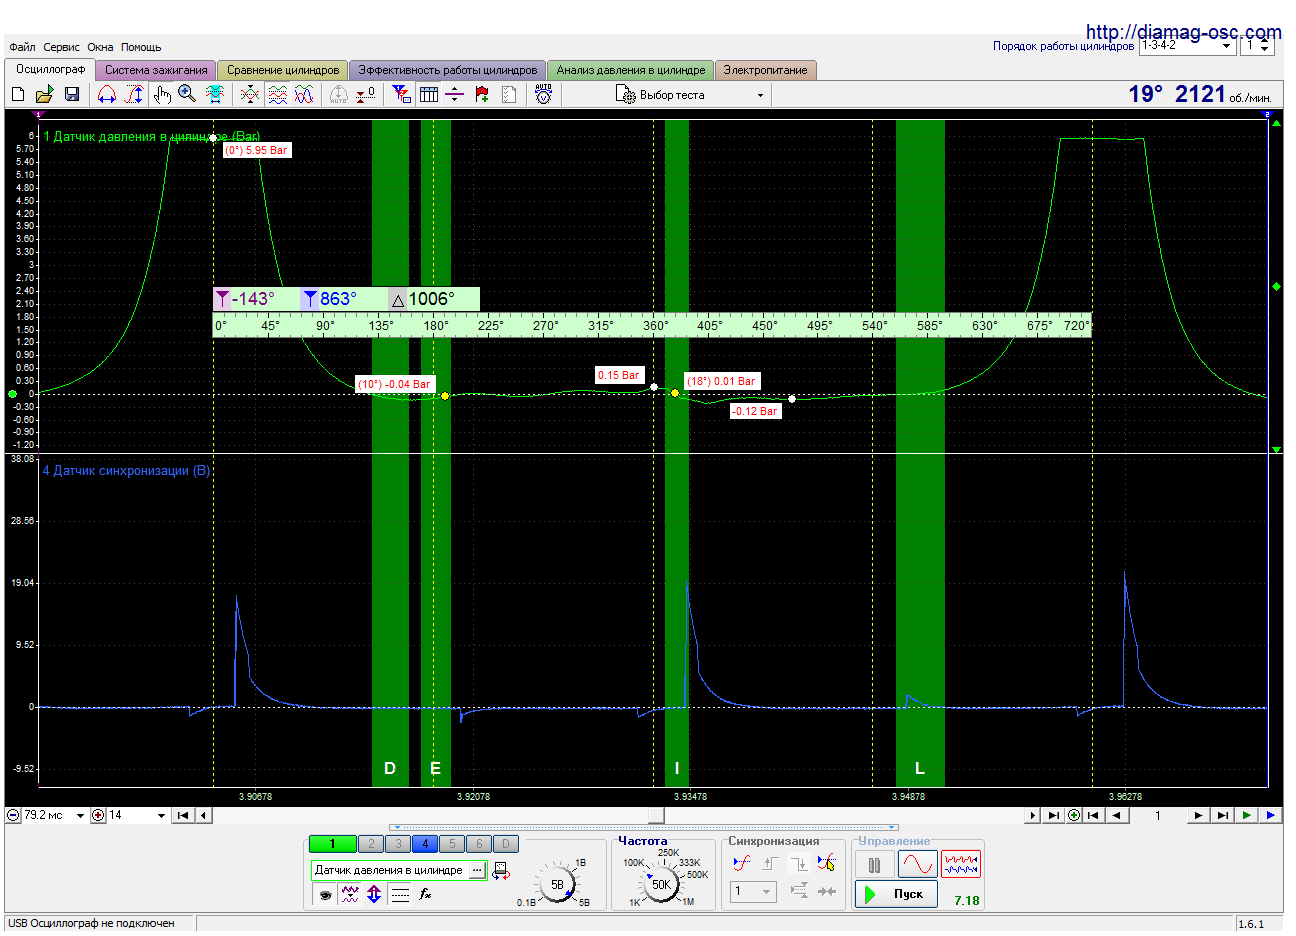Open the channel sensor settings device icon
This screenshot has width=1296, height=936.
501,871
